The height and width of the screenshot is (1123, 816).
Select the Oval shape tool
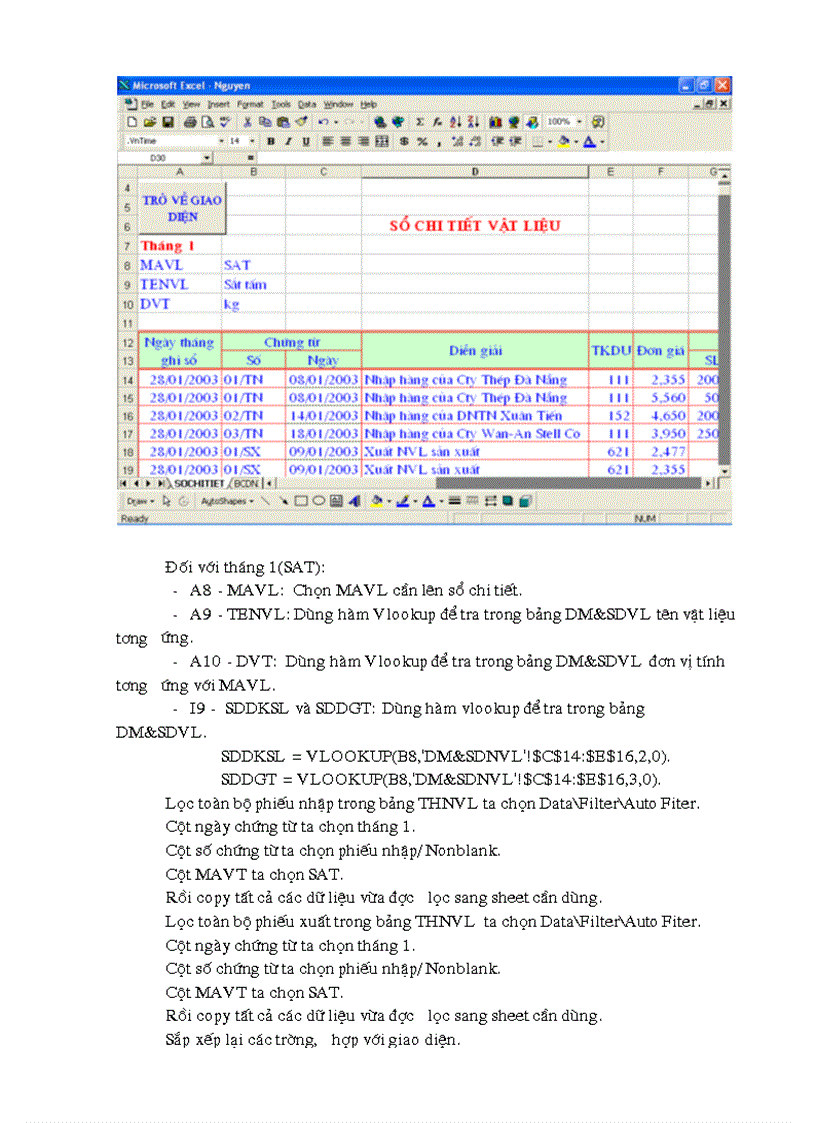[318, 500]
